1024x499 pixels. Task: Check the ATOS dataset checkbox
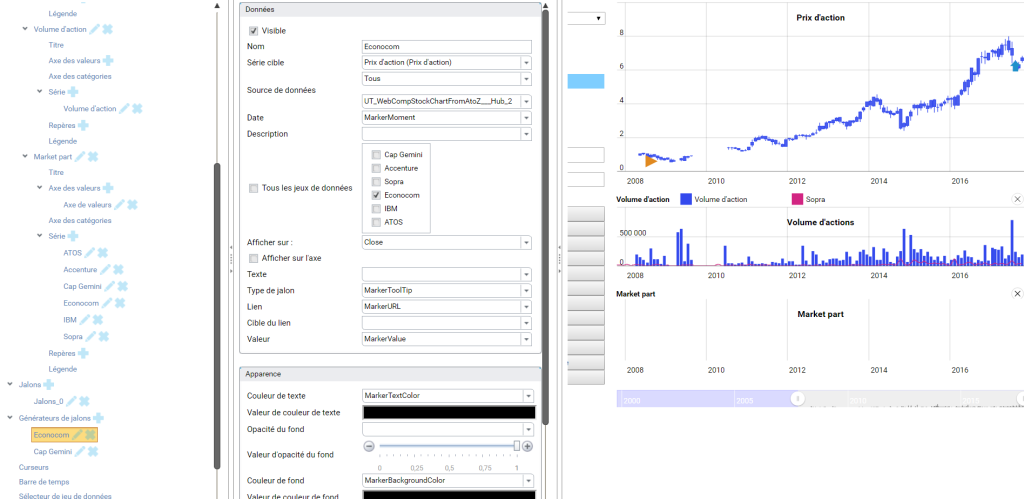(x=376, y=222)
